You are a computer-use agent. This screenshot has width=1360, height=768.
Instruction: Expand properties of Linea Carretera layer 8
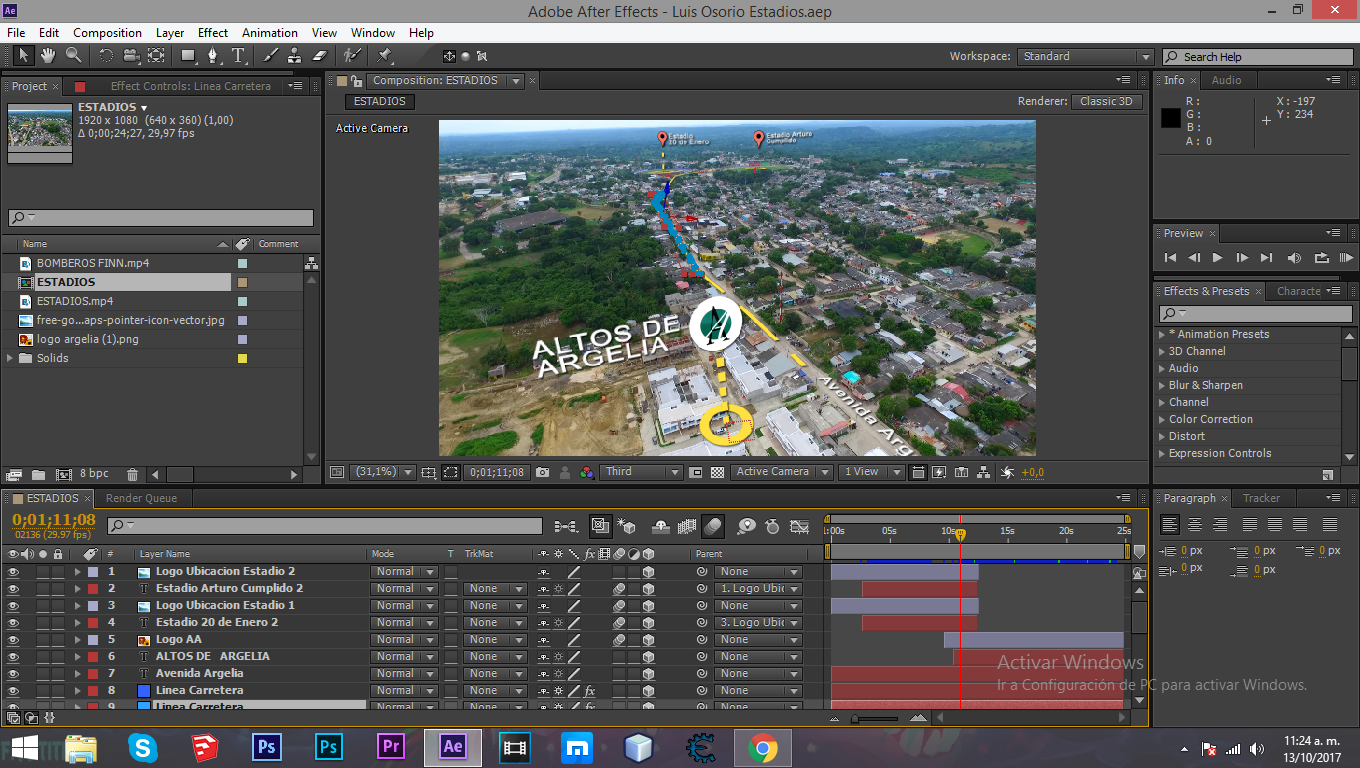(x=77, y=691)
